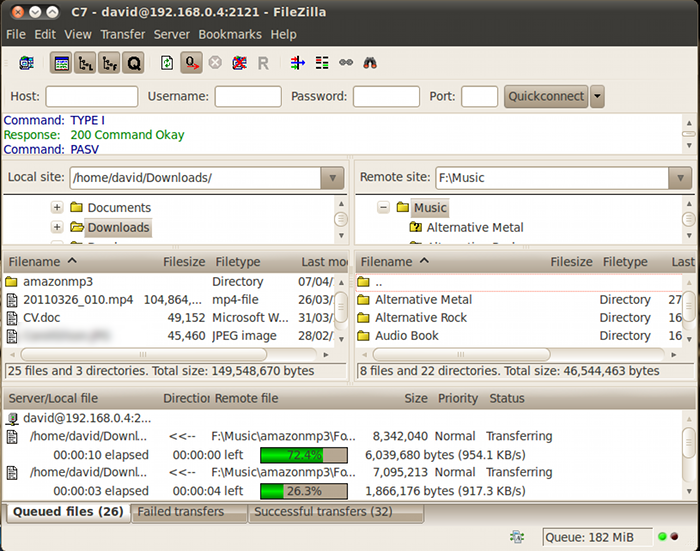The image size is (700, 551).
Task: Toggle directory comparison icon
Action: (x=322, y=63)
